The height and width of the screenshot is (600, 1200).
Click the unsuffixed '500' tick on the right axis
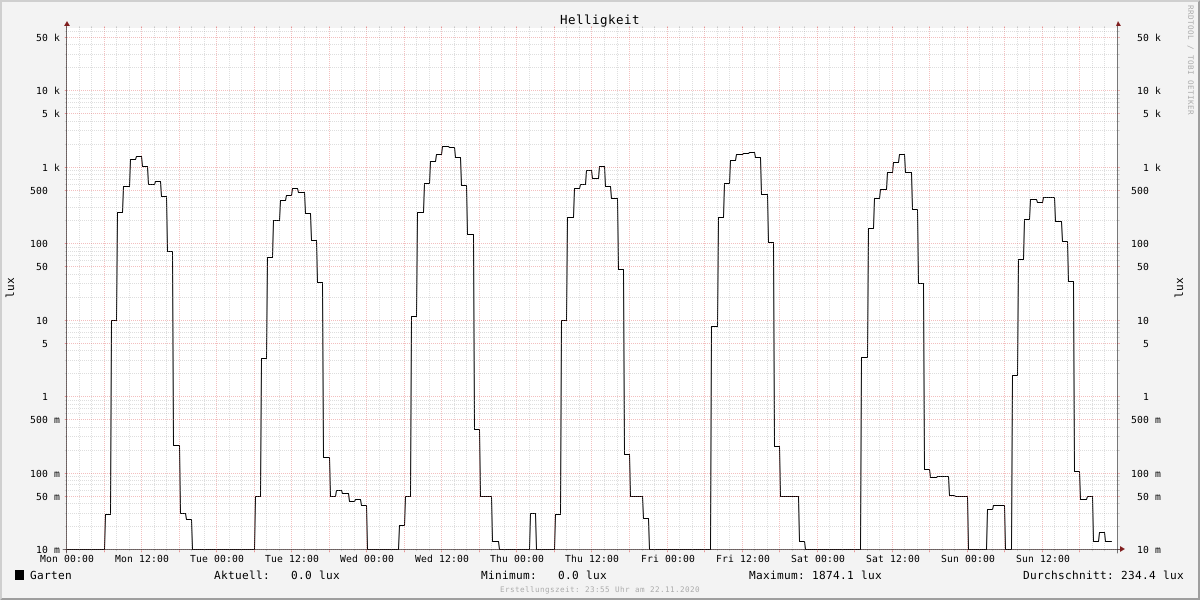[1140, 191]
